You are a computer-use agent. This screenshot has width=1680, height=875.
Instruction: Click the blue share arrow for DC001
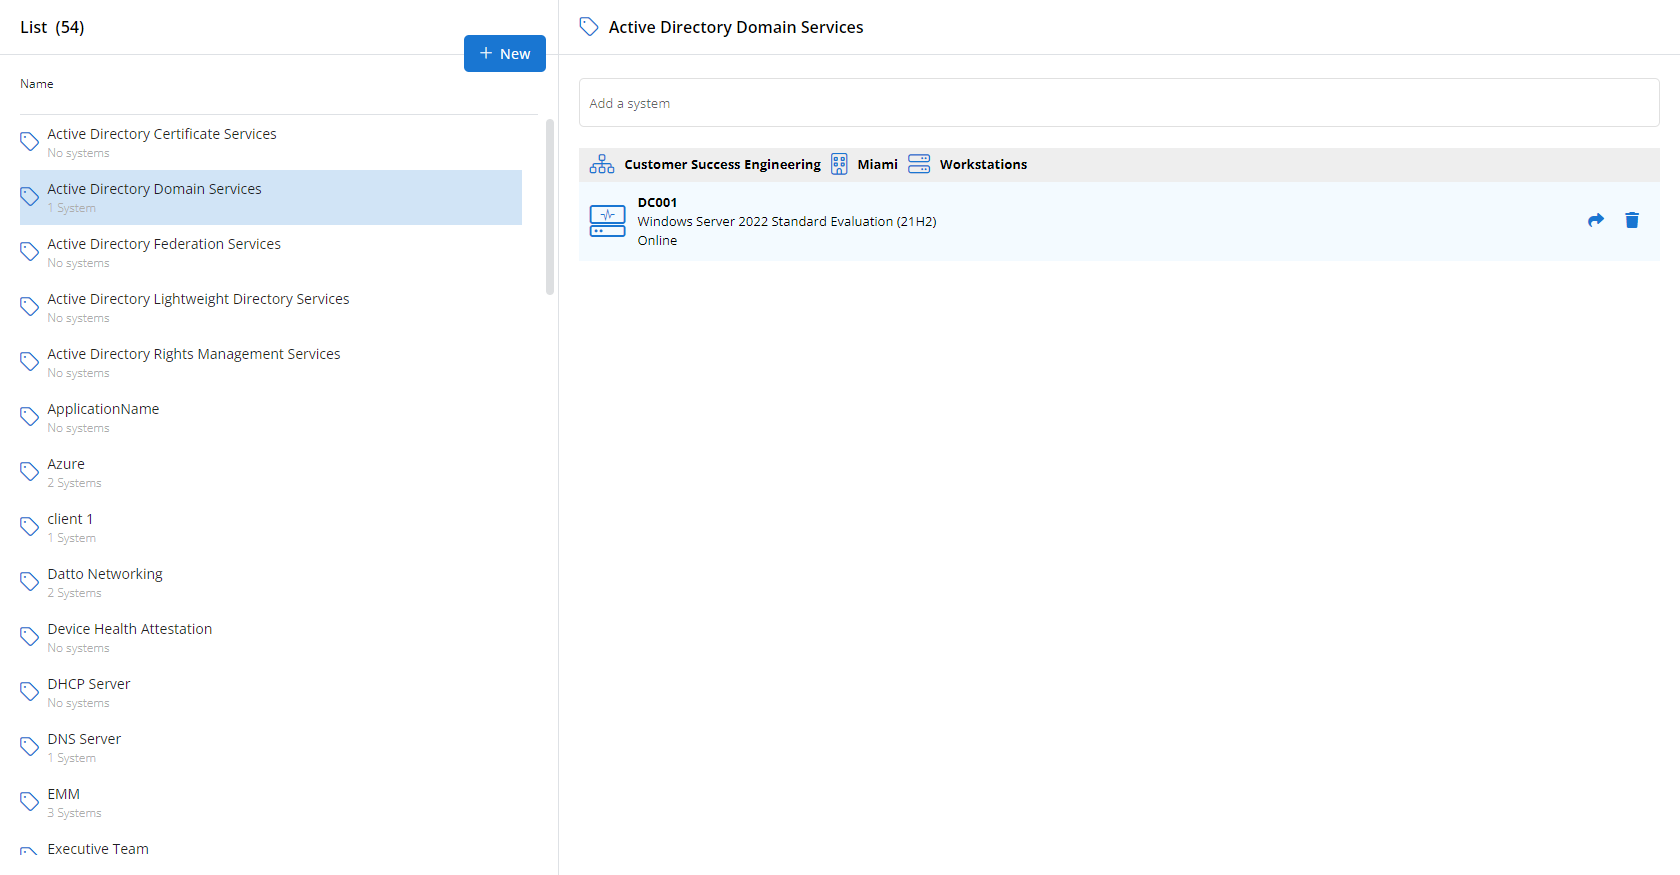[x=1595, y=220]
